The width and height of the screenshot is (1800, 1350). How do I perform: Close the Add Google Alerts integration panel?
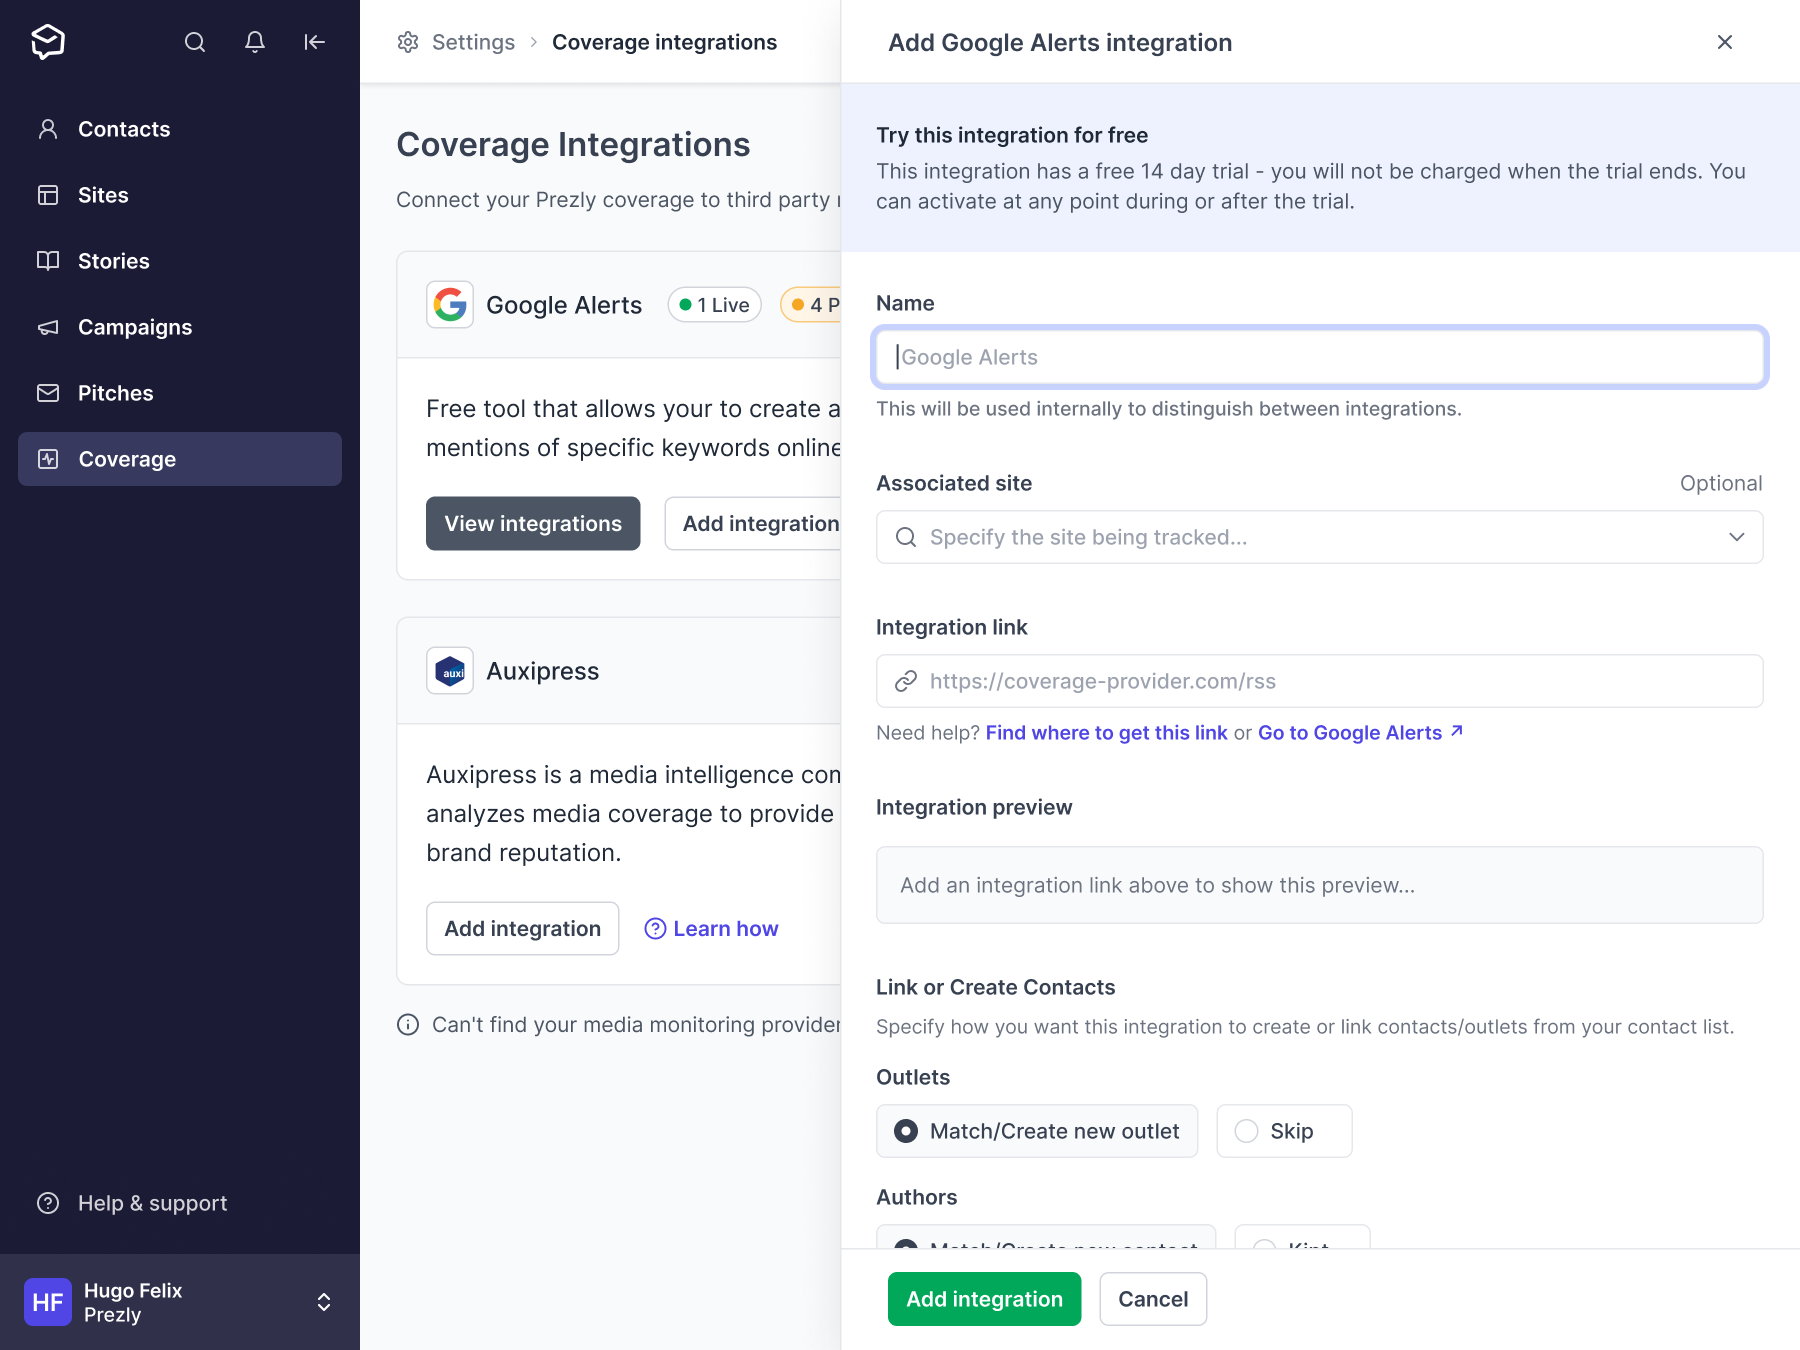(1725, 42)
